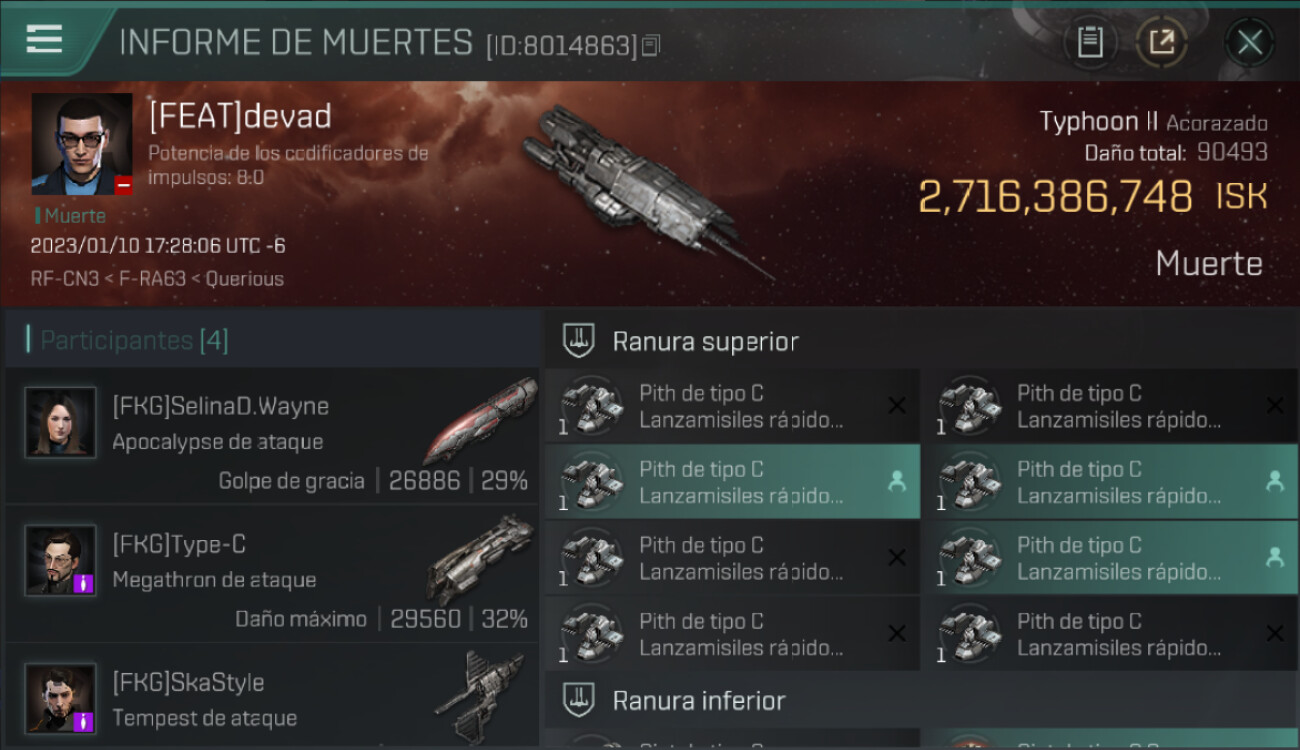Click the clipboard icon in header

pyautogui.click(x=1090, y=43)
